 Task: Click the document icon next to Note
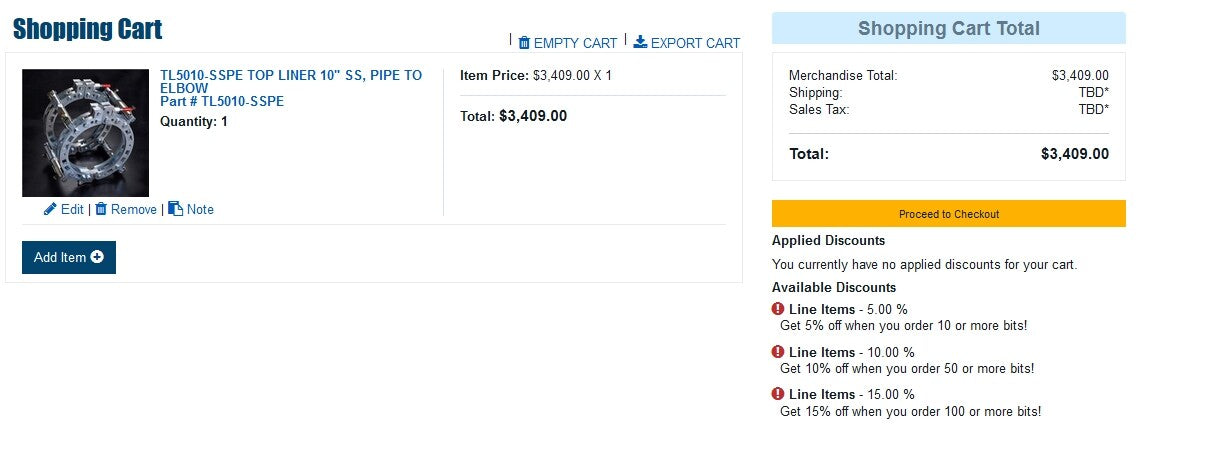coord(175,209)
